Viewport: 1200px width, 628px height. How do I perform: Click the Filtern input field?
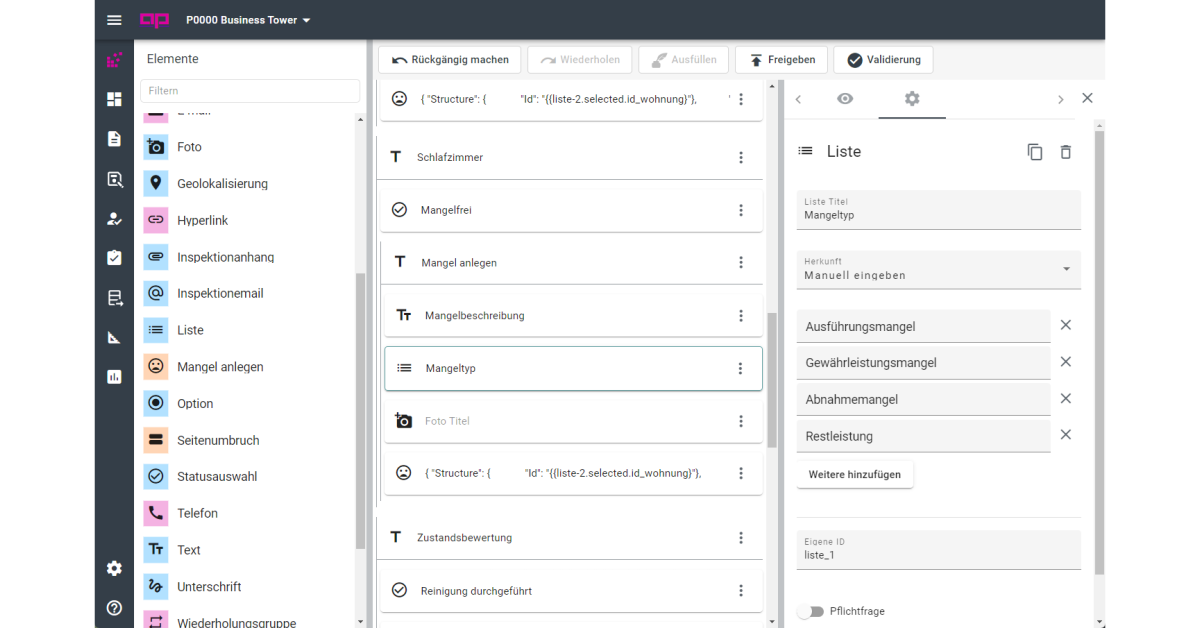click(x=250, y=91)
